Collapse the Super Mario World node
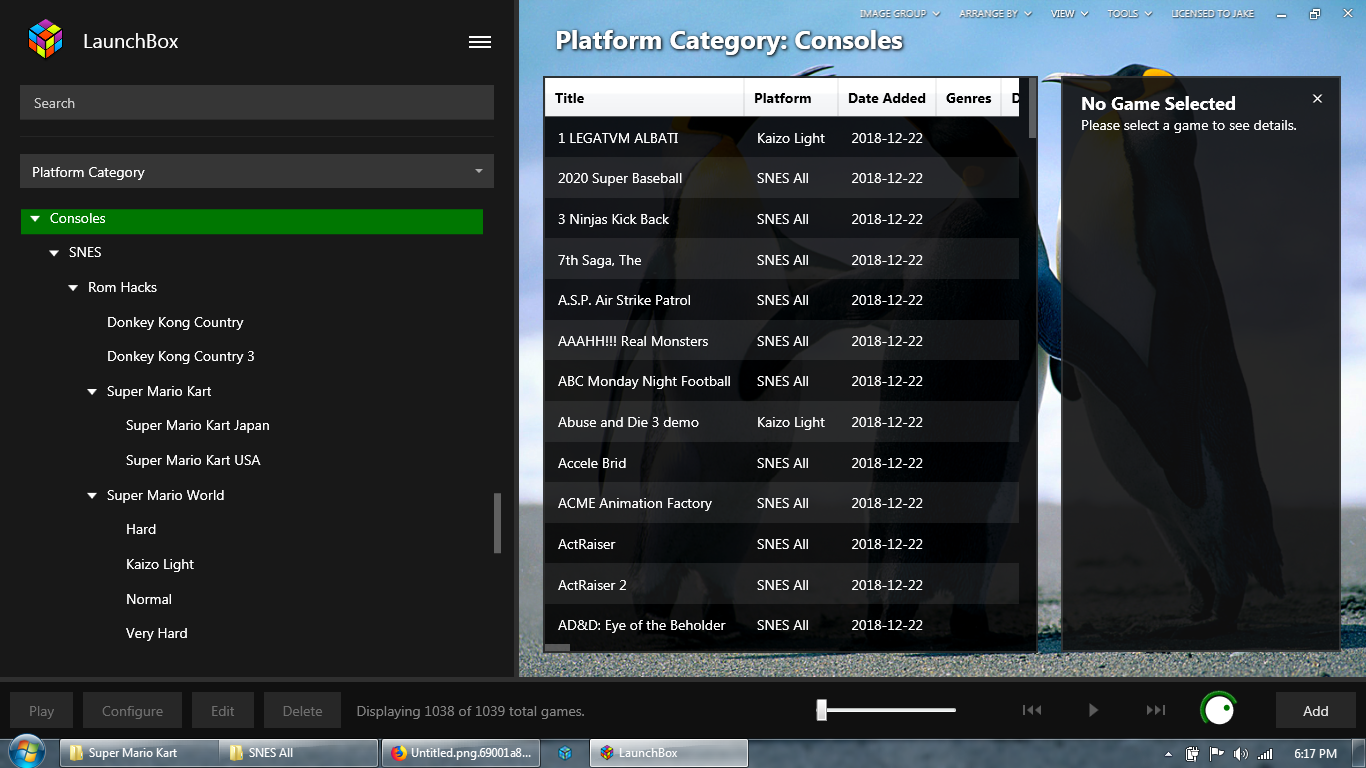Image resolution: width=1366 pixels, height=768 pixels. (92, 496)
